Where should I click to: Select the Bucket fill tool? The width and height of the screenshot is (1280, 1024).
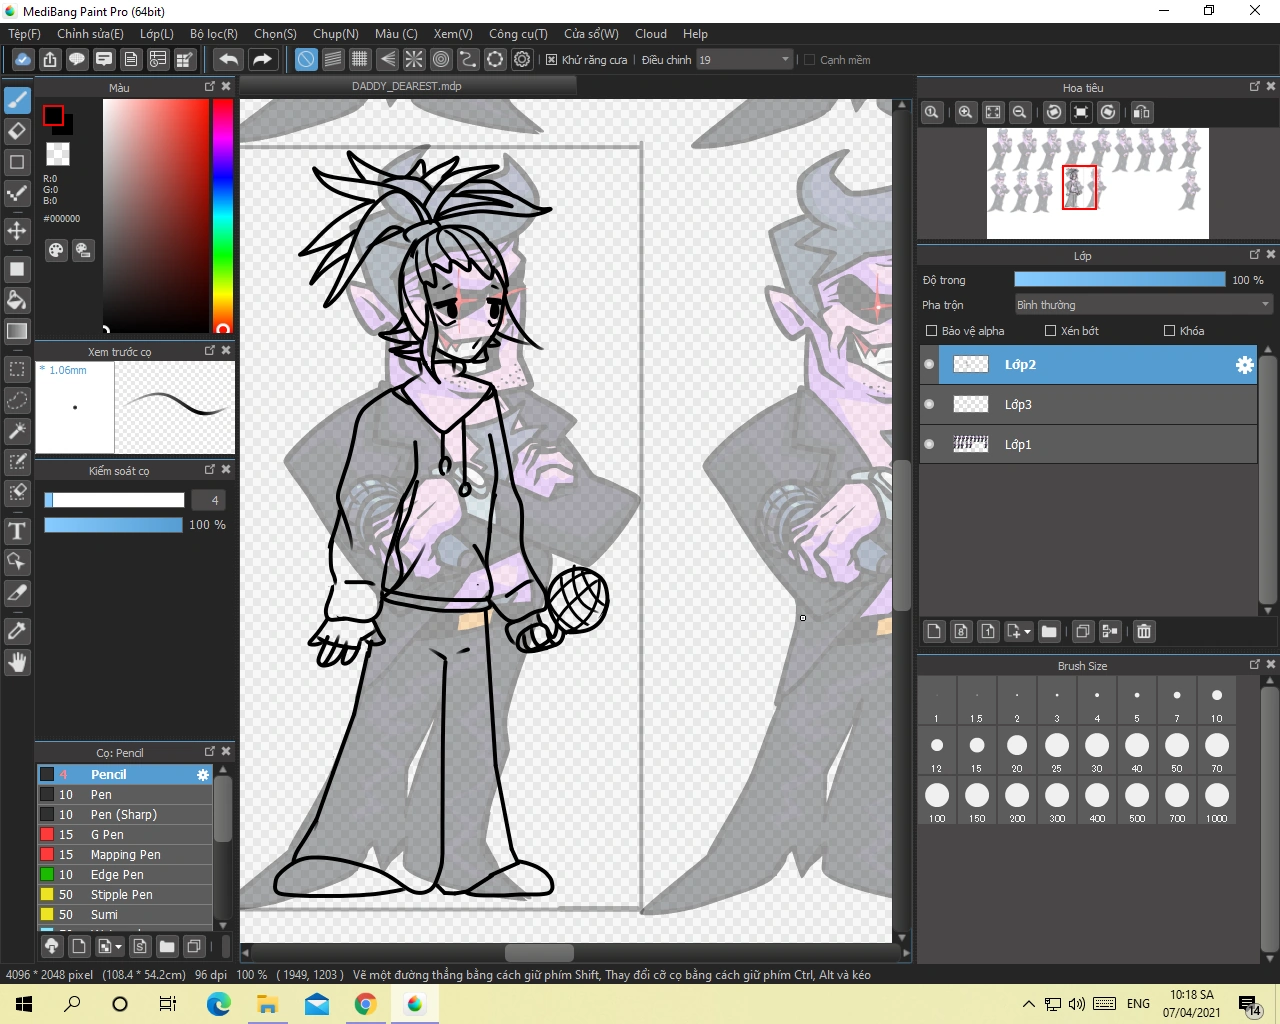tap(17, 300)
